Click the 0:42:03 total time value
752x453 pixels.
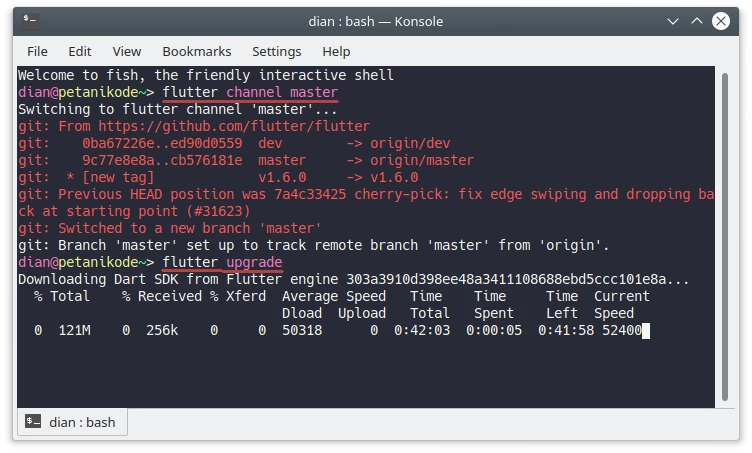[422, 330]
